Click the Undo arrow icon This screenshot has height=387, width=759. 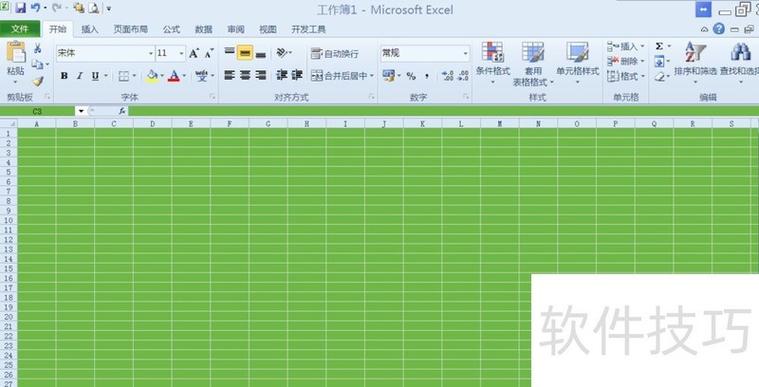coord(35,8)
